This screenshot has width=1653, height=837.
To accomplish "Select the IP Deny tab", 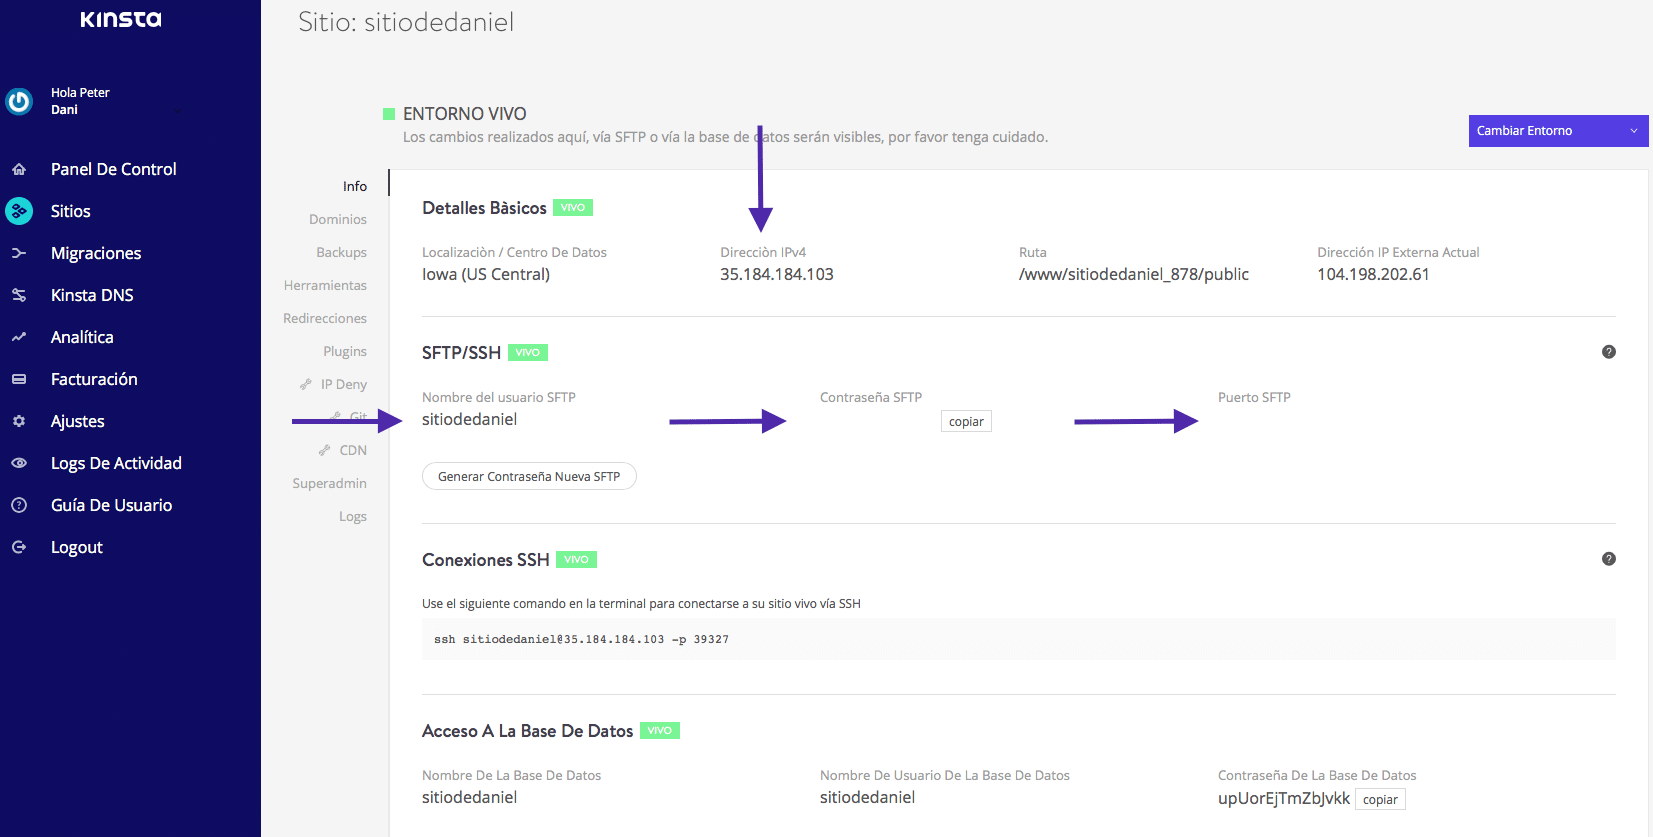I will coord(344,384).
